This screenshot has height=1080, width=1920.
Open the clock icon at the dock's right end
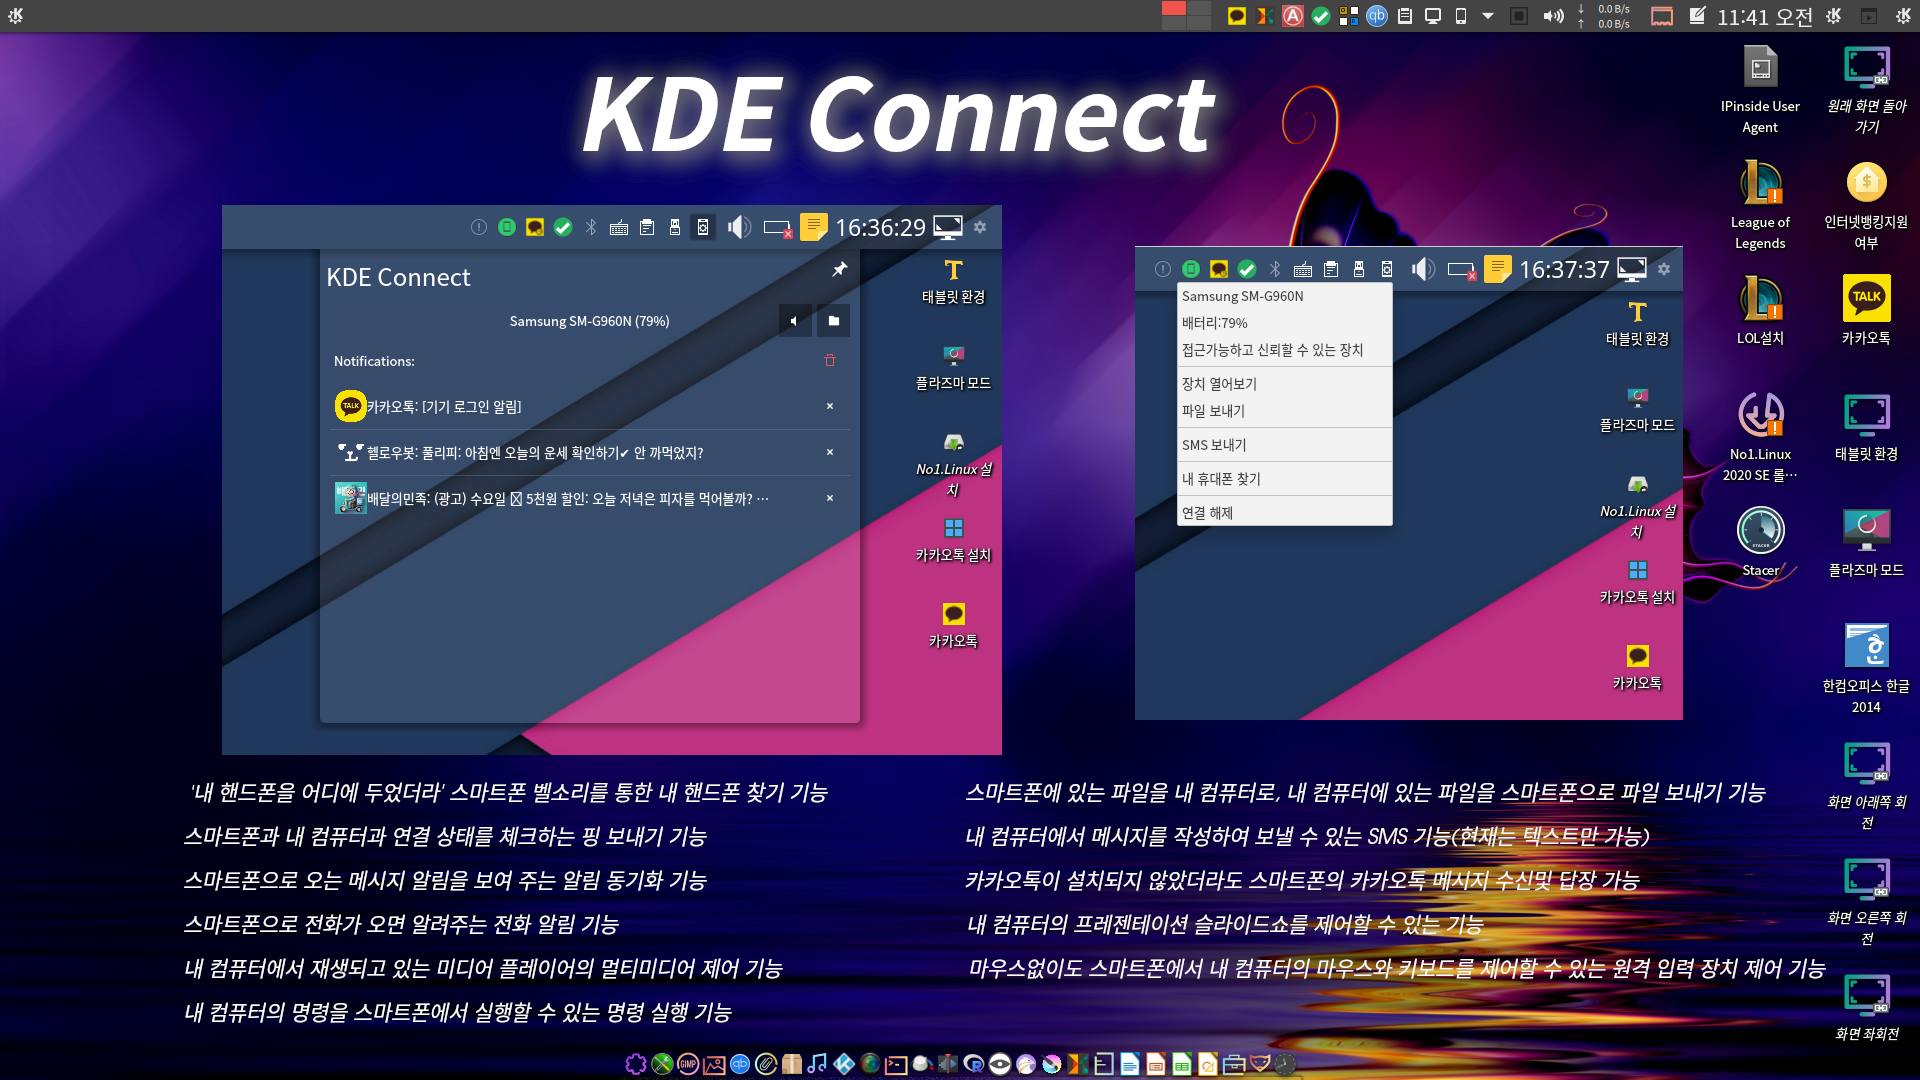coord(1286,1064)
